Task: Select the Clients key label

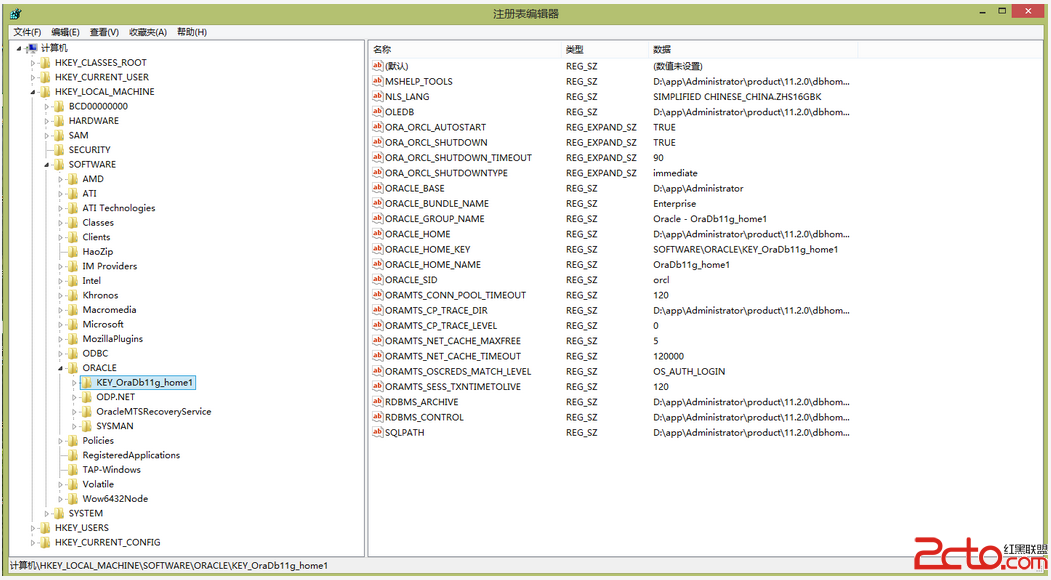Action: tap(97, 237)
